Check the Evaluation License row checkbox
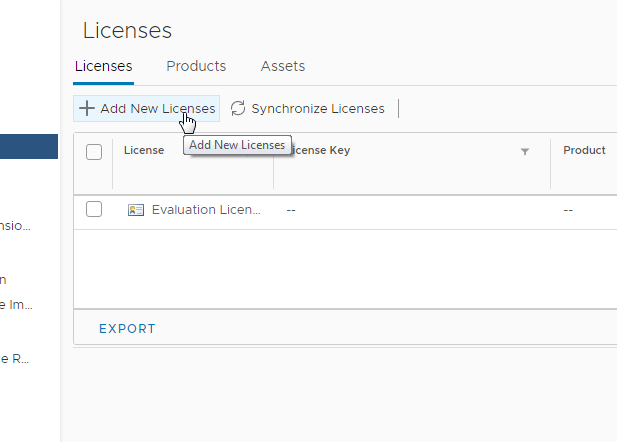Viewport: 617px width, 442px height. tap(94, 210)
